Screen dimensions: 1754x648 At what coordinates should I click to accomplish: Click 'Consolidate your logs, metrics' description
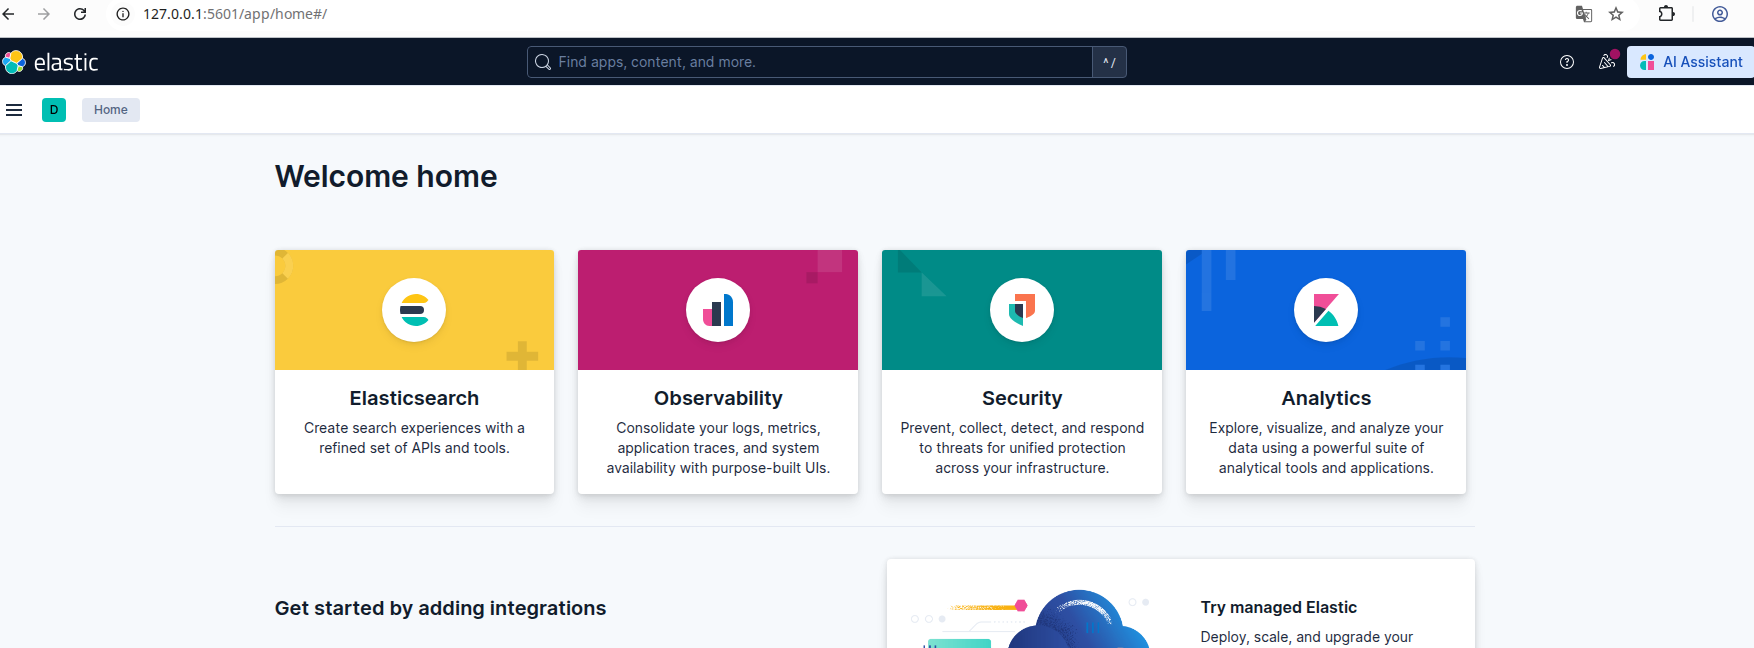pos(718,448)
